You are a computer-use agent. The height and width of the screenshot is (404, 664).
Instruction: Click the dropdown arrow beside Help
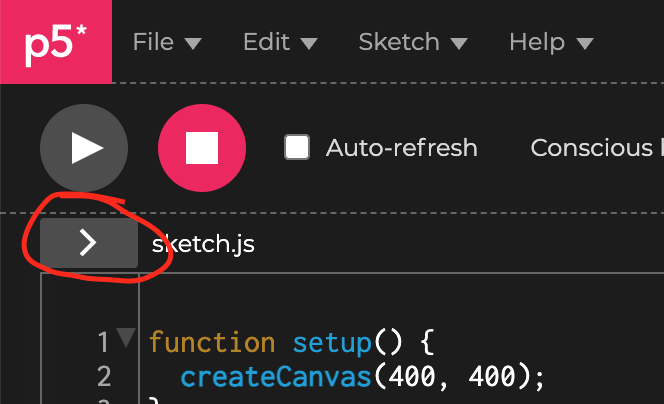coord(585,43)
